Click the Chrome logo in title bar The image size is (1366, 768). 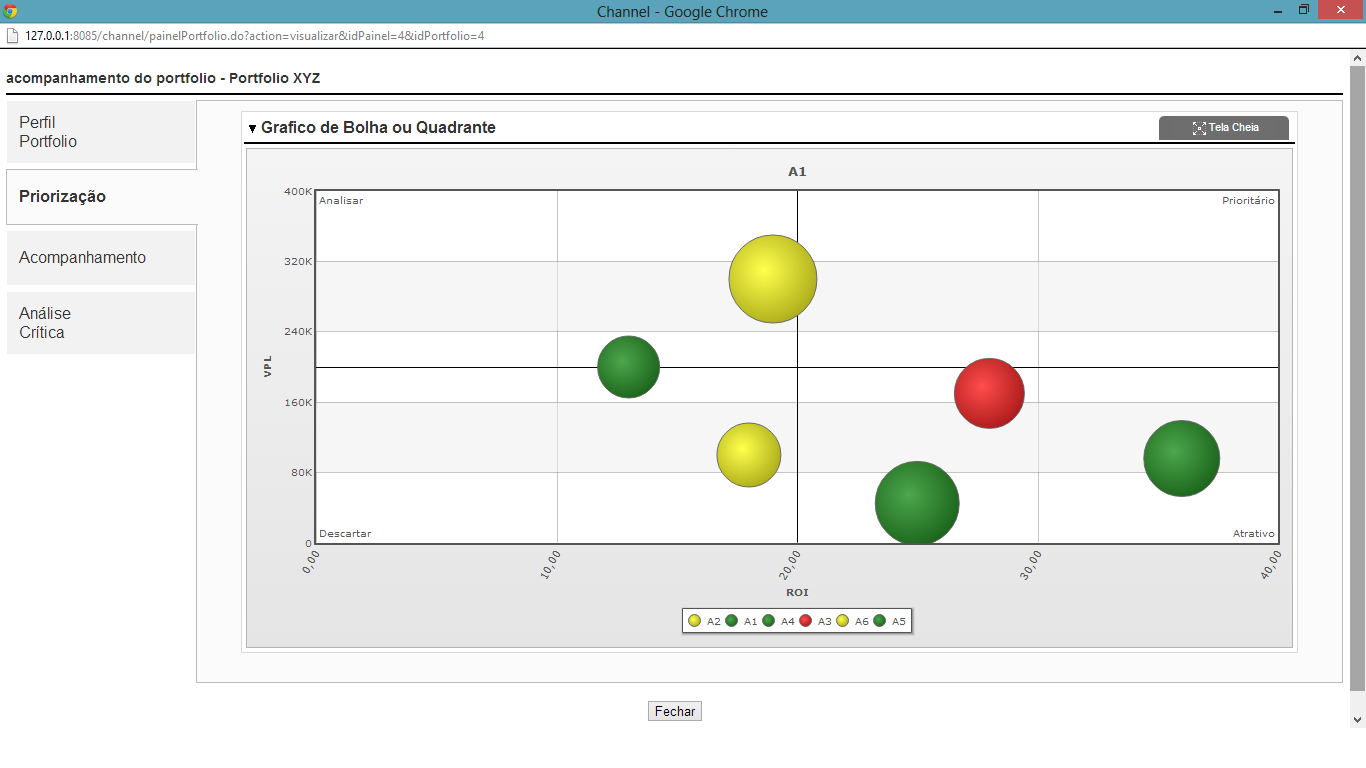pyautogui.click(x=11, y=11)
